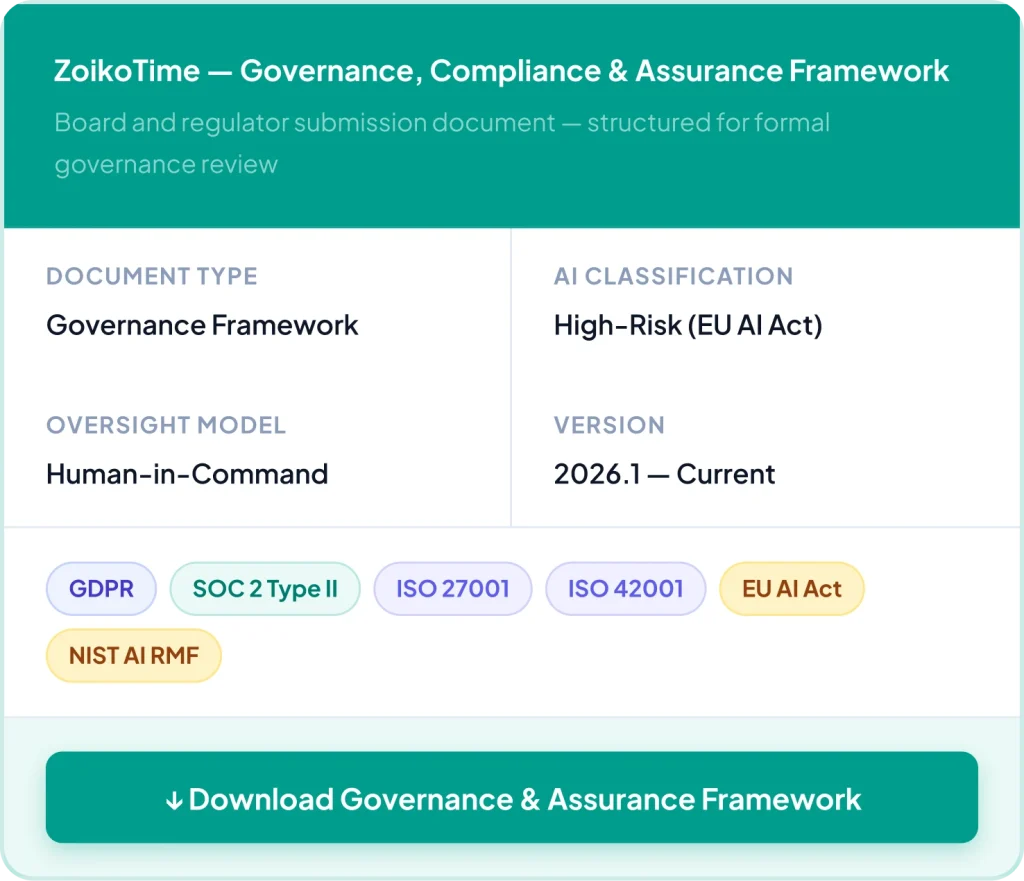Select the Human-in-Command value

click(187, 474)
